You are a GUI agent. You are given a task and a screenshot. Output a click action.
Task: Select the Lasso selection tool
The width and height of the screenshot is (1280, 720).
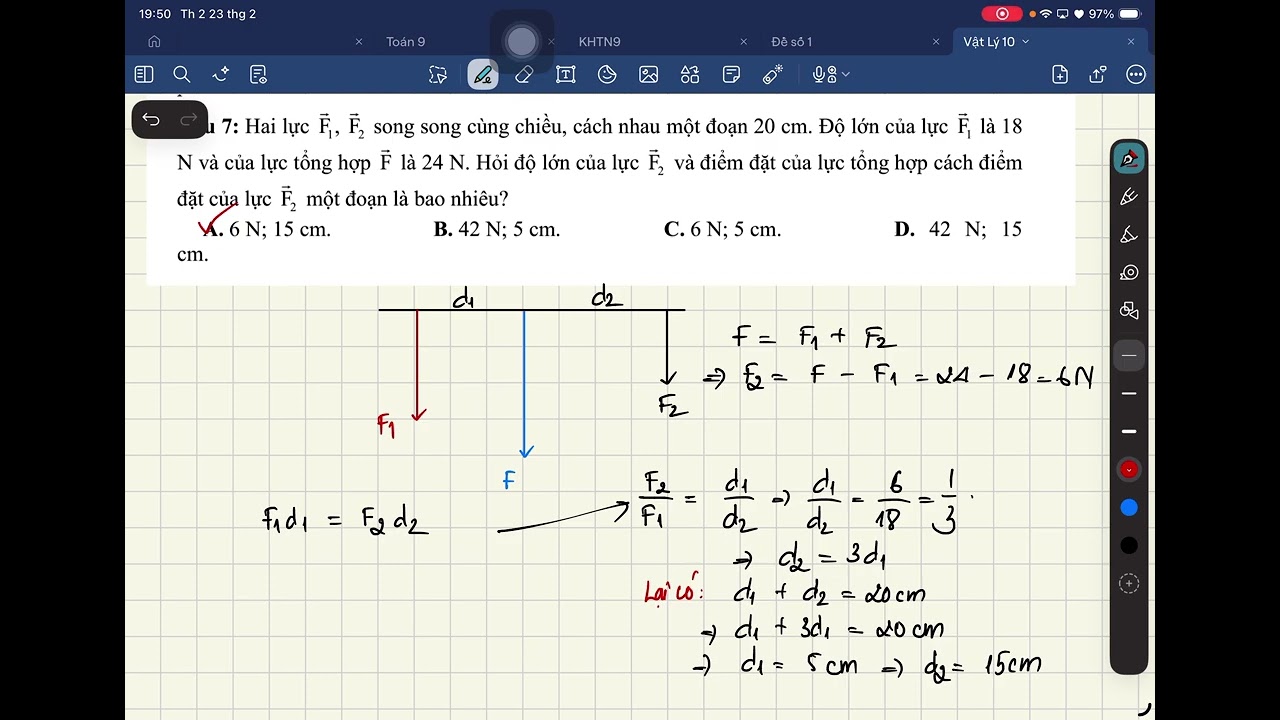pyautogui.click(x=438, y=74)
